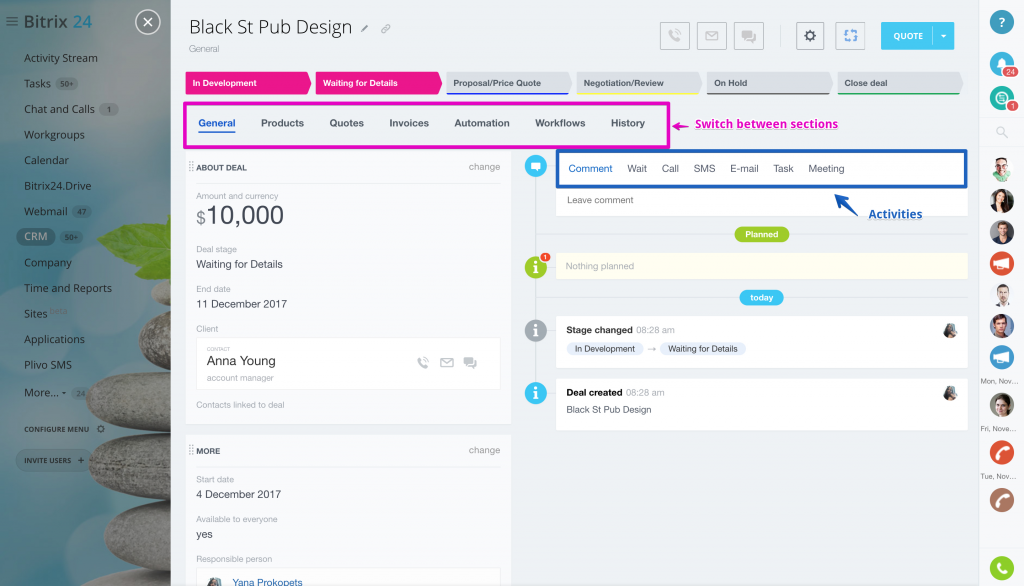
Task: Open Chat and Calls in the left menu
Action: click(x=59, y=109)
